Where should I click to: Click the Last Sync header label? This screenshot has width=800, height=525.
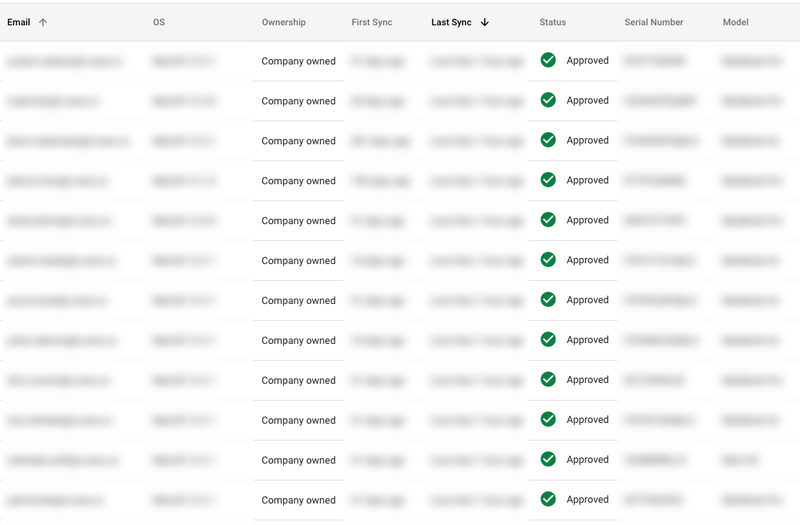click(451, 22)
